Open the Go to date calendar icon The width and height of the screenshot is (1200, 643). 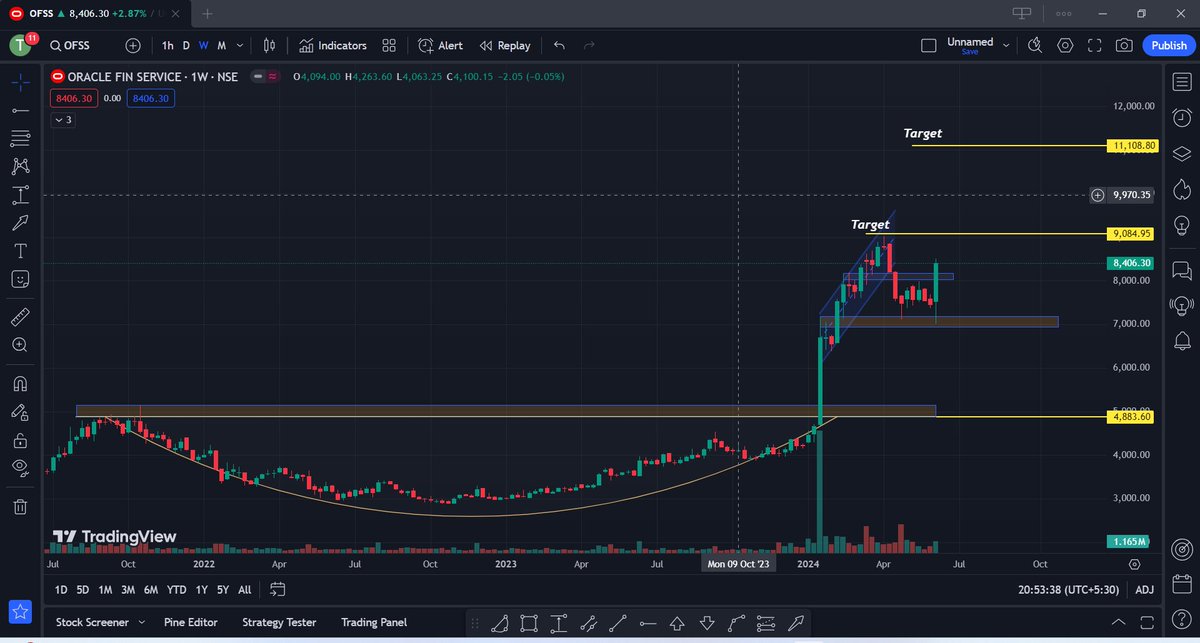pyautogui.click(x=278, y=590)
